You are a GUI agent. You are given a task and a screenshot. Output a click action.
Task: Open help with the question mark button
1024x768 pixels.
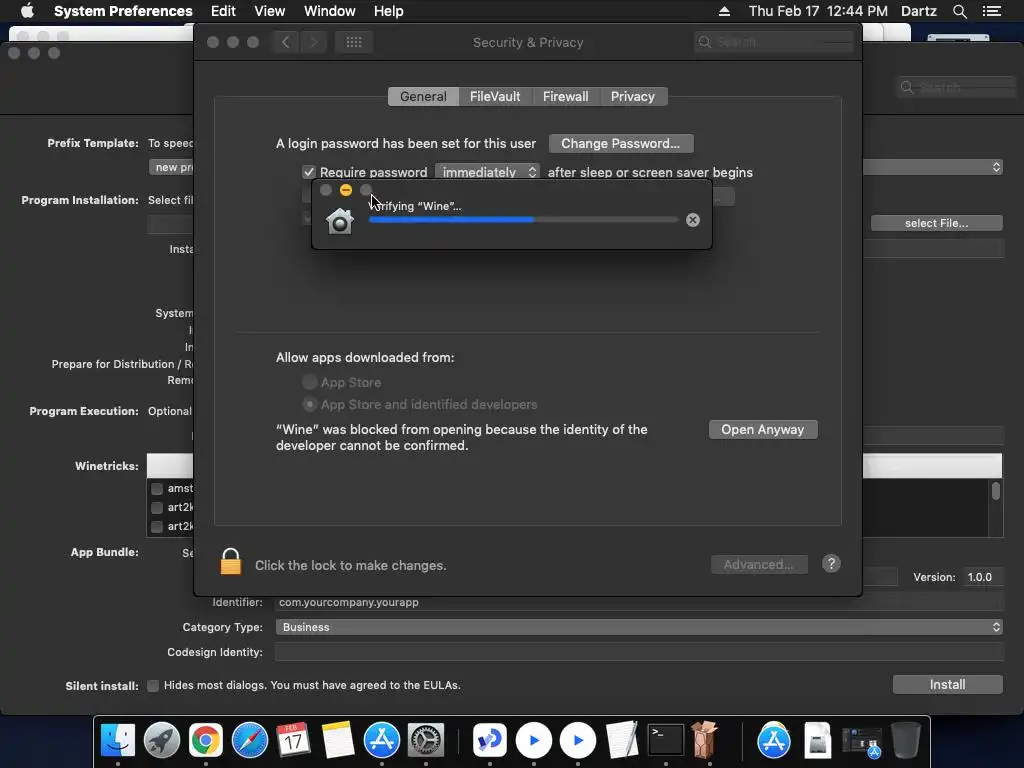point(831,564)
